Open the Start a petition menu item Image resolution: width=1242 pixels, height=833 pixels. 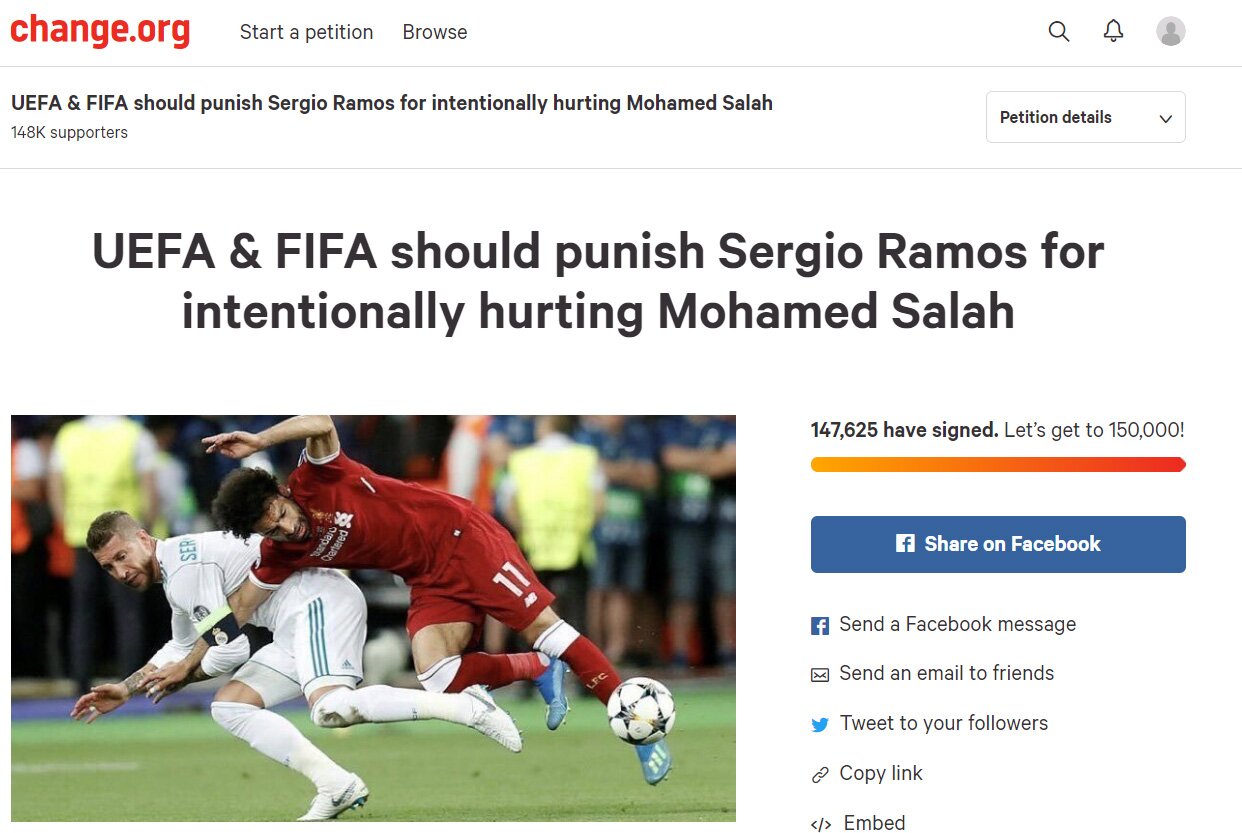[x=306, y=32]
